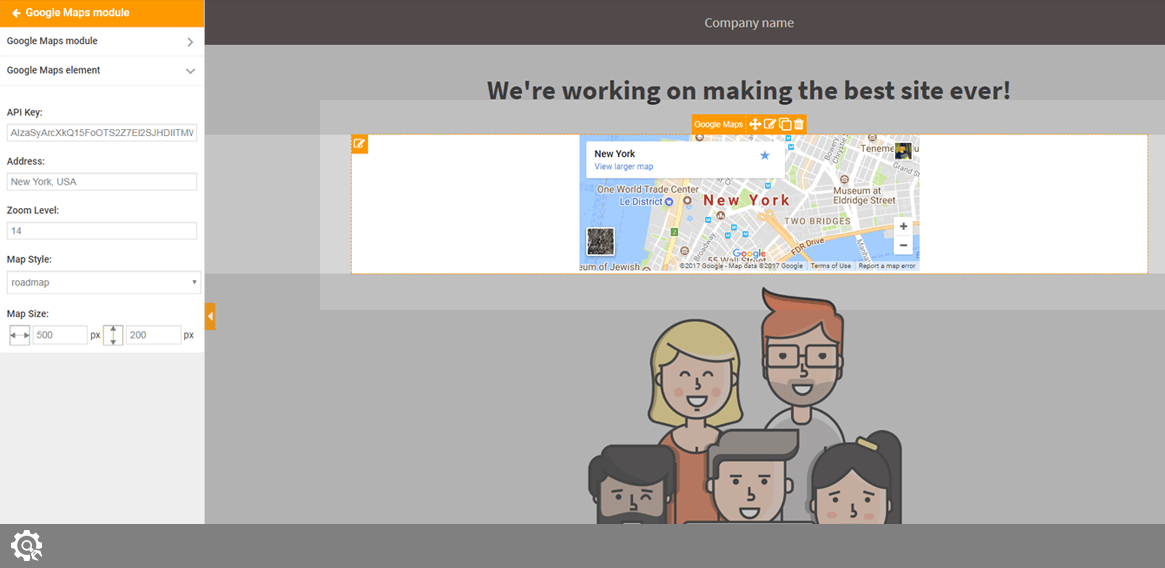
Task: Zoom in on the map
Action: click(x=903, y=227)
